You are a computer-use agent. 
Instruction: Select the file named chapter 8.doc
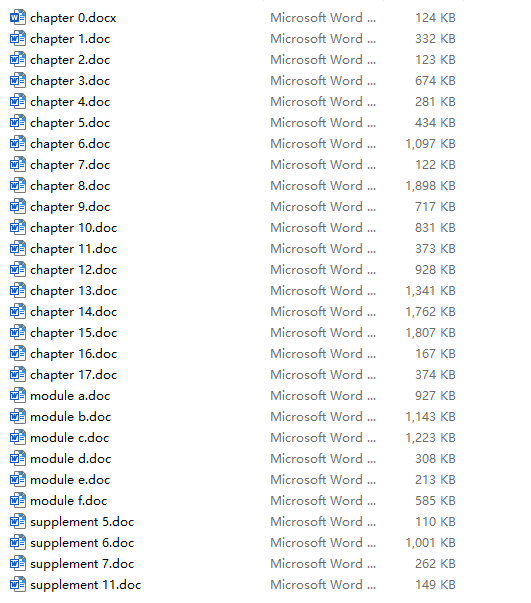tap(70, 186)
